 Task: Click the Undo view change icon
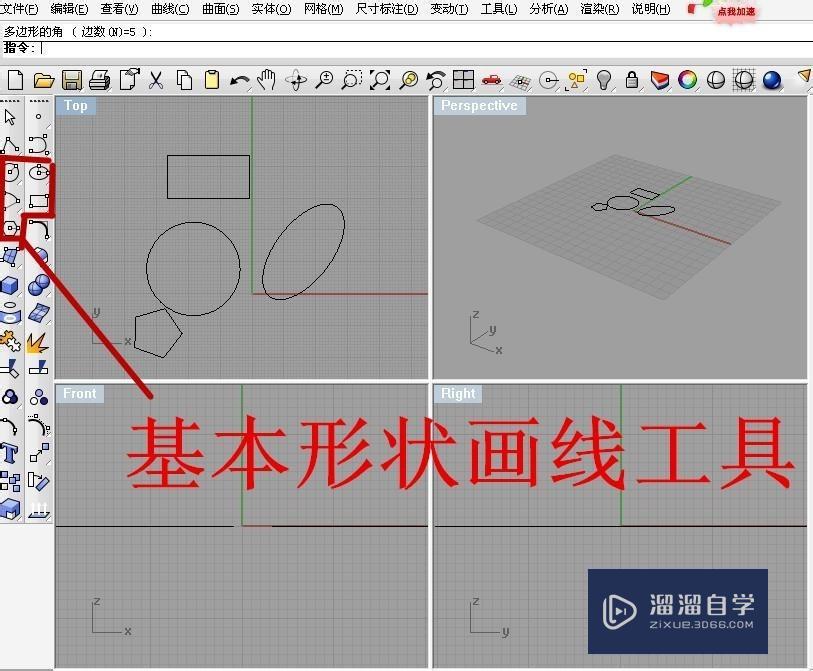[x=436, y=80]
